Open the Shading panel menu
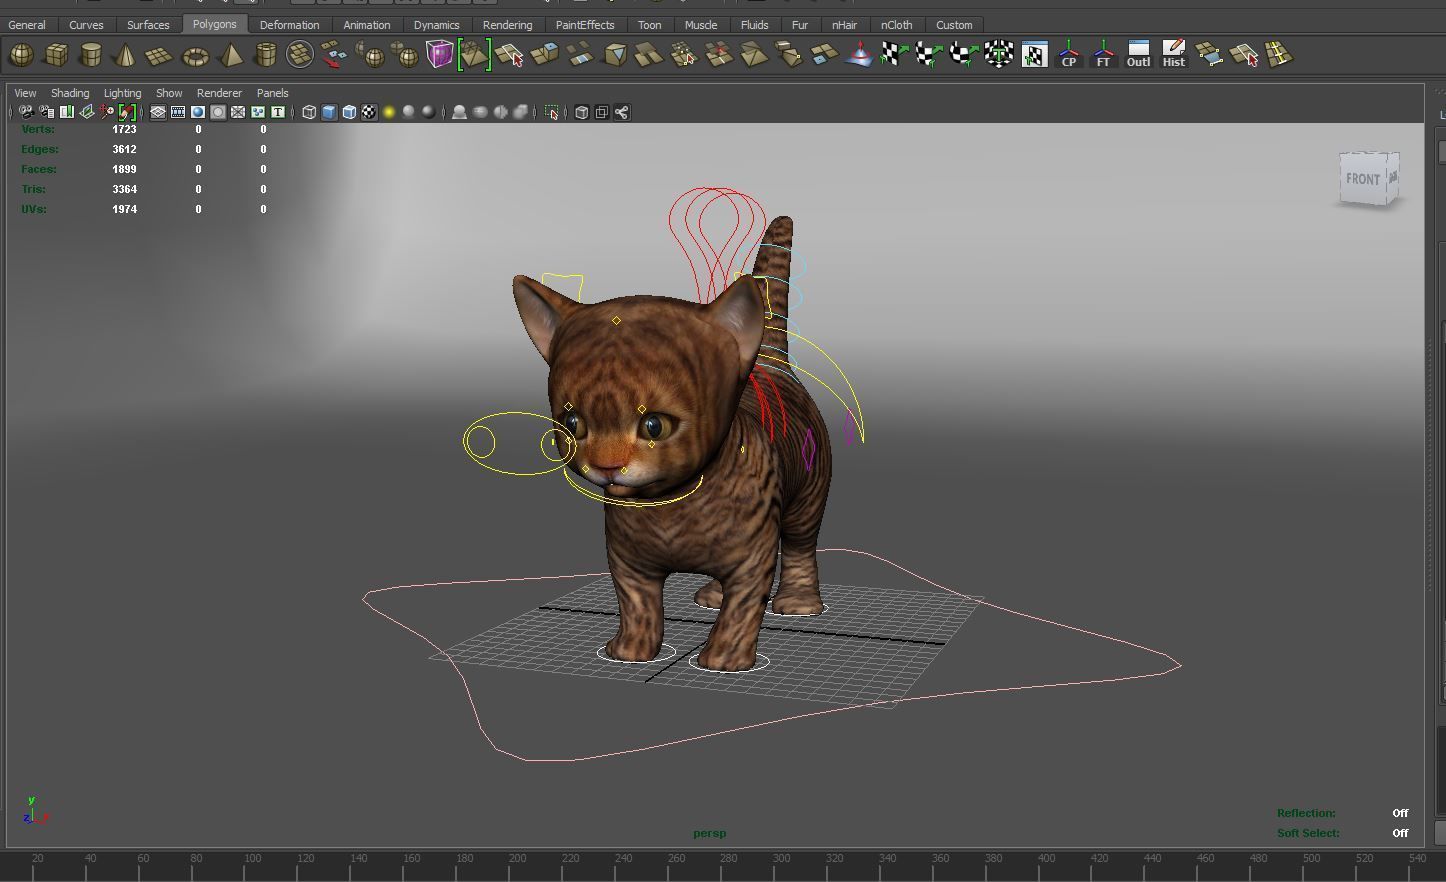This screenshot has width=1446, height=882. coord(70,93)
